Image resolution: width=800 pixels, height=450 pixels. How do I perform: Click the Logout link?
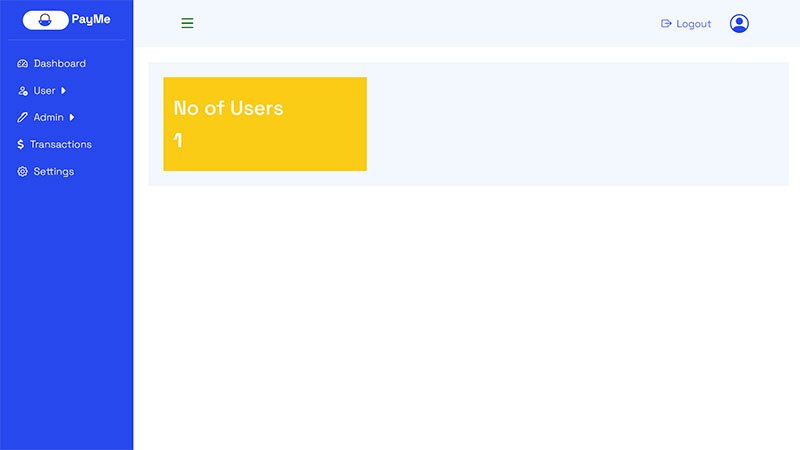pos(686,24)
